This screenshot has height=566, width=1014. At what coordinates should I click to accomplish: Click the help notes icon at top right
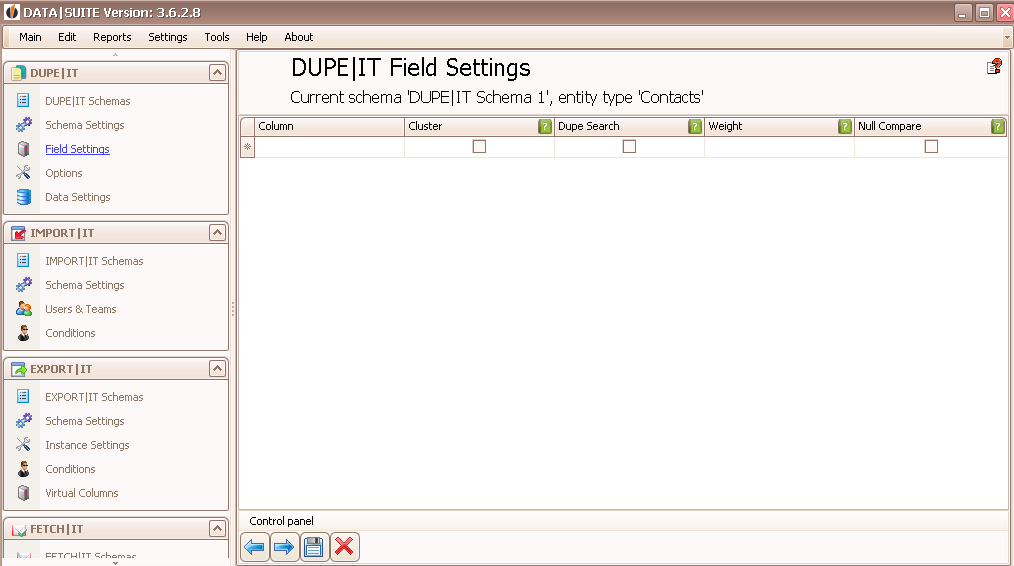(994, 67)
